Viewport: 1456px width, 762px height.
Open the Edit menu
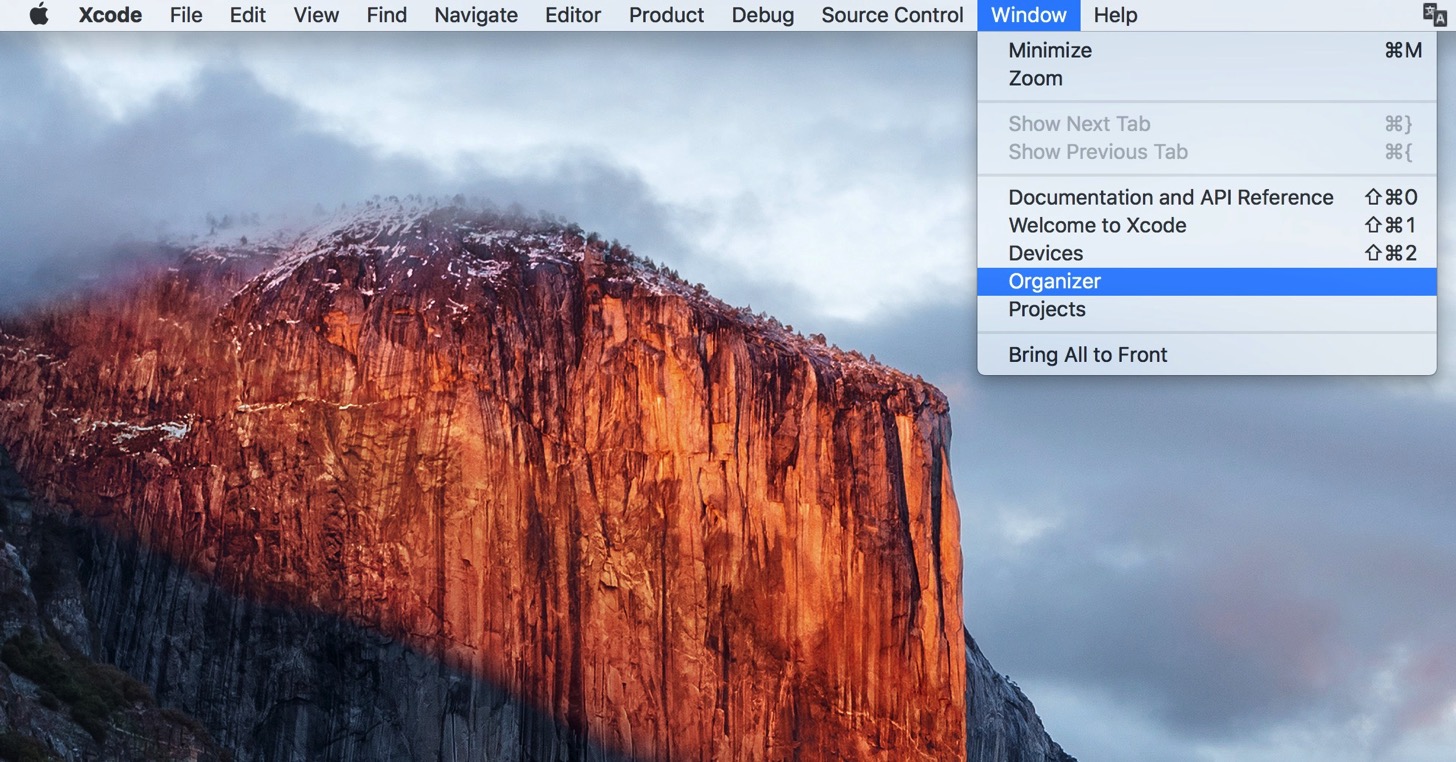248,15
